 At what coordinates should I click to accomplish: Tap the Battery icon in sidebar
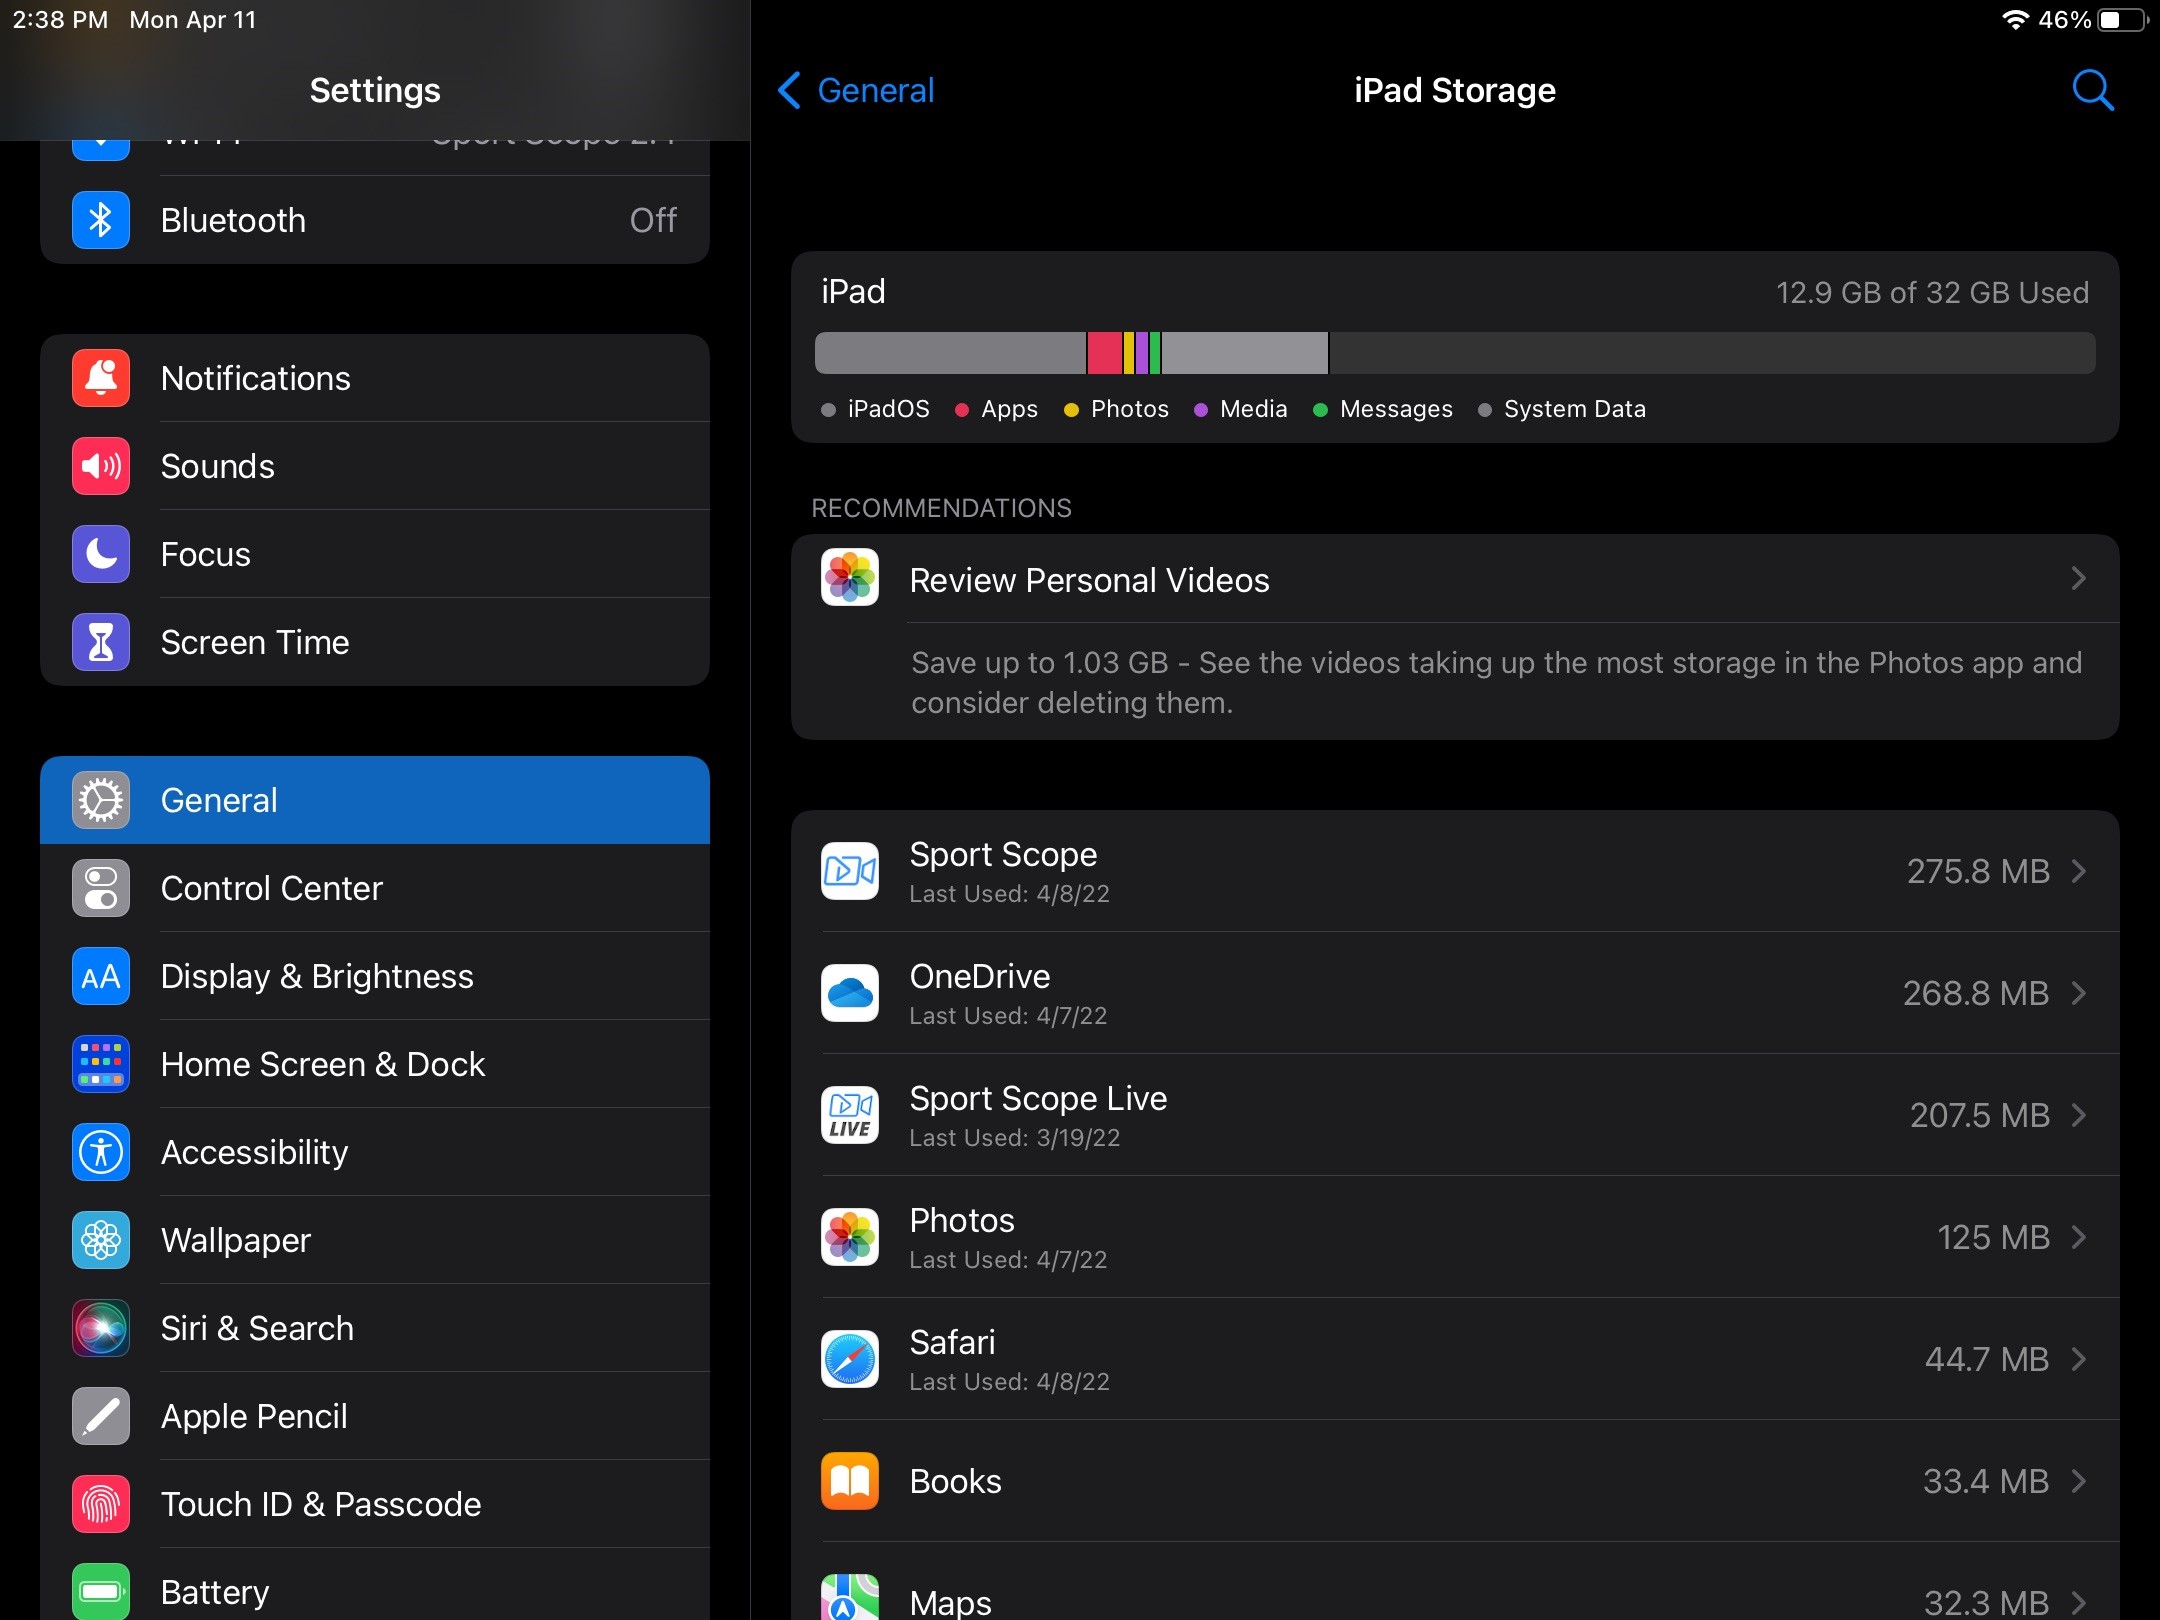click(101, 1591)
